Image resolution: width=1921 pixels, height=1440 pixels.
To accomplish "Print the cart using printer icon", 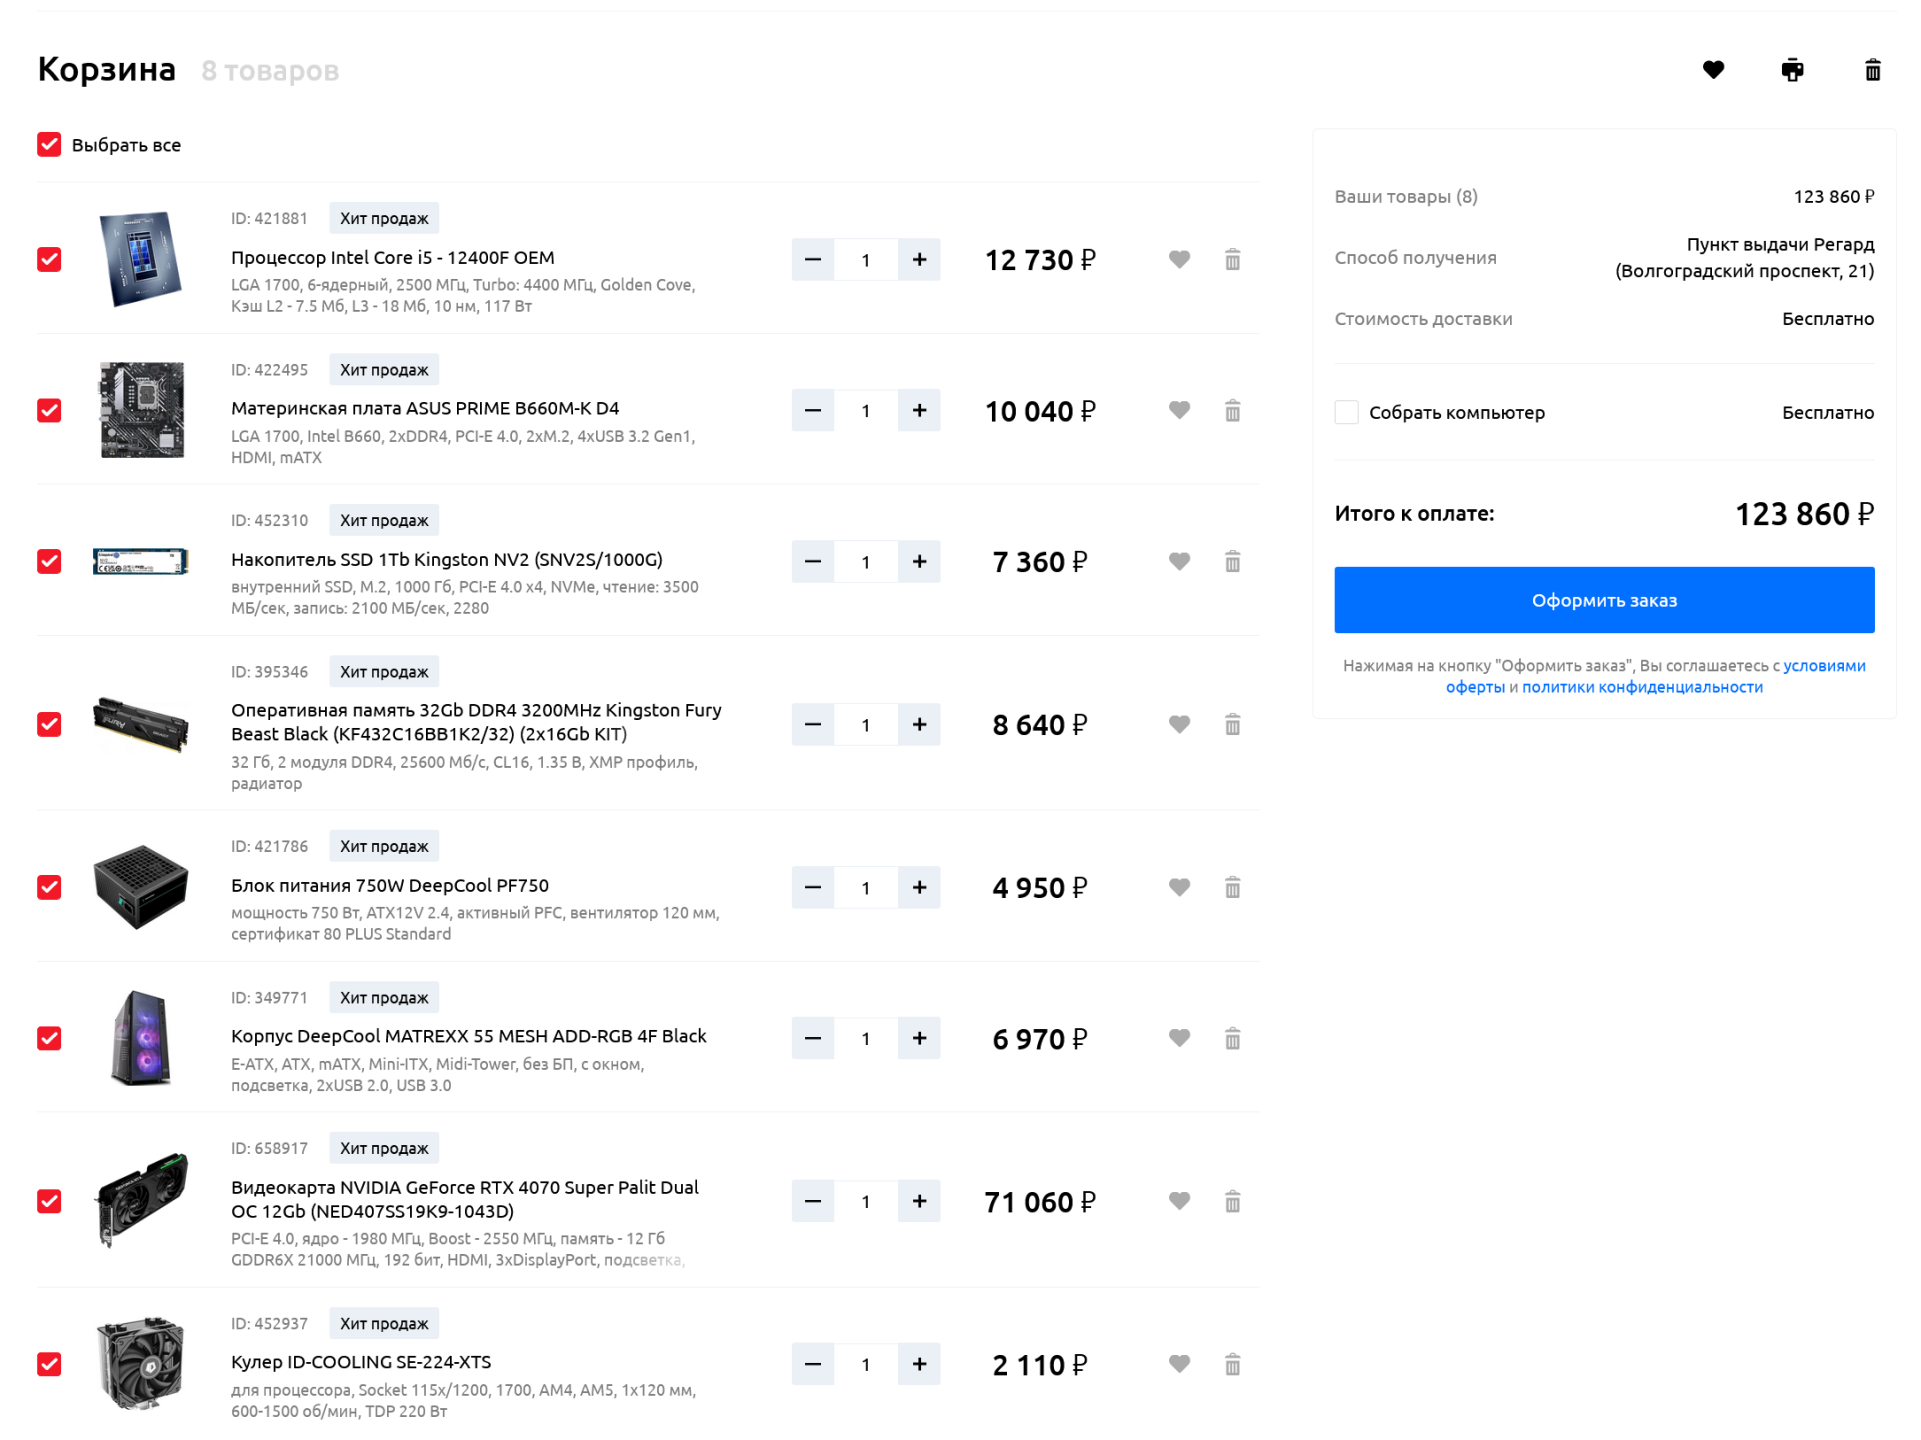I will (x=1792, y=70).
